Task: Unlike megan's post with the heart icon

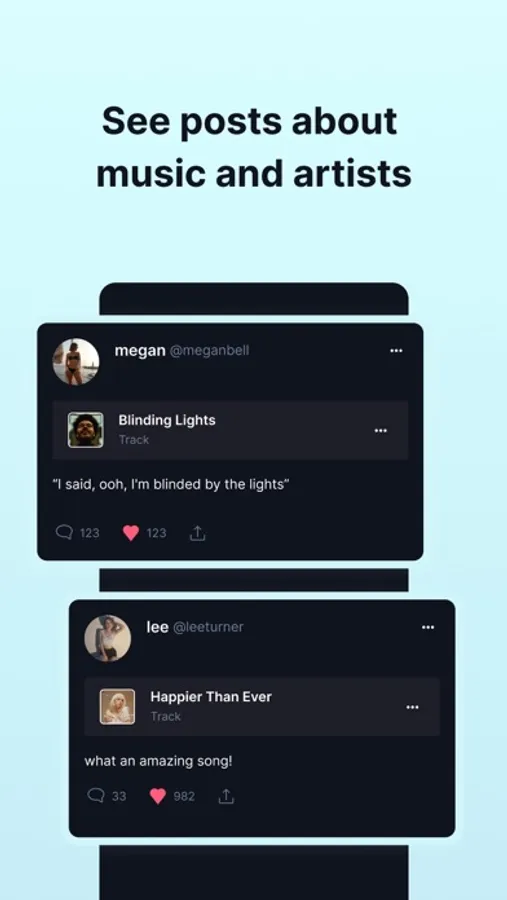Action: click(x=131, y=533)
